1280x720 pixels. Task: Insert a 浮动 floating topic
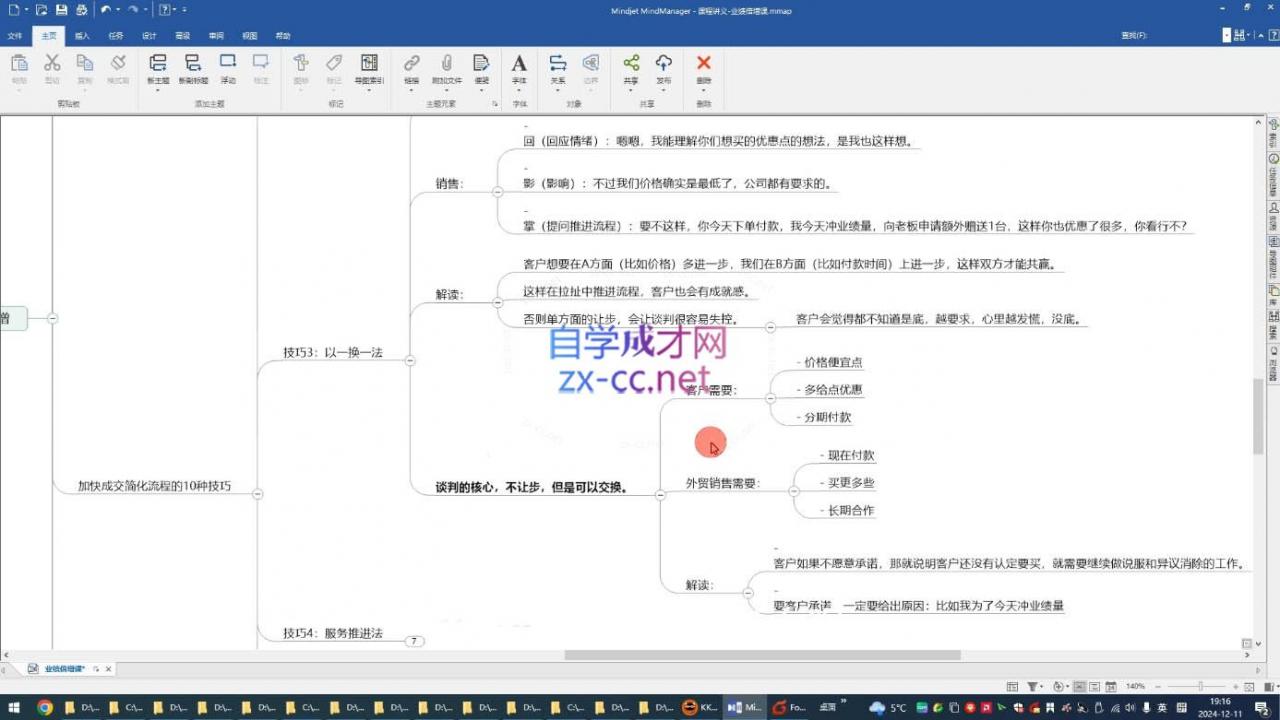coord(227,65)
